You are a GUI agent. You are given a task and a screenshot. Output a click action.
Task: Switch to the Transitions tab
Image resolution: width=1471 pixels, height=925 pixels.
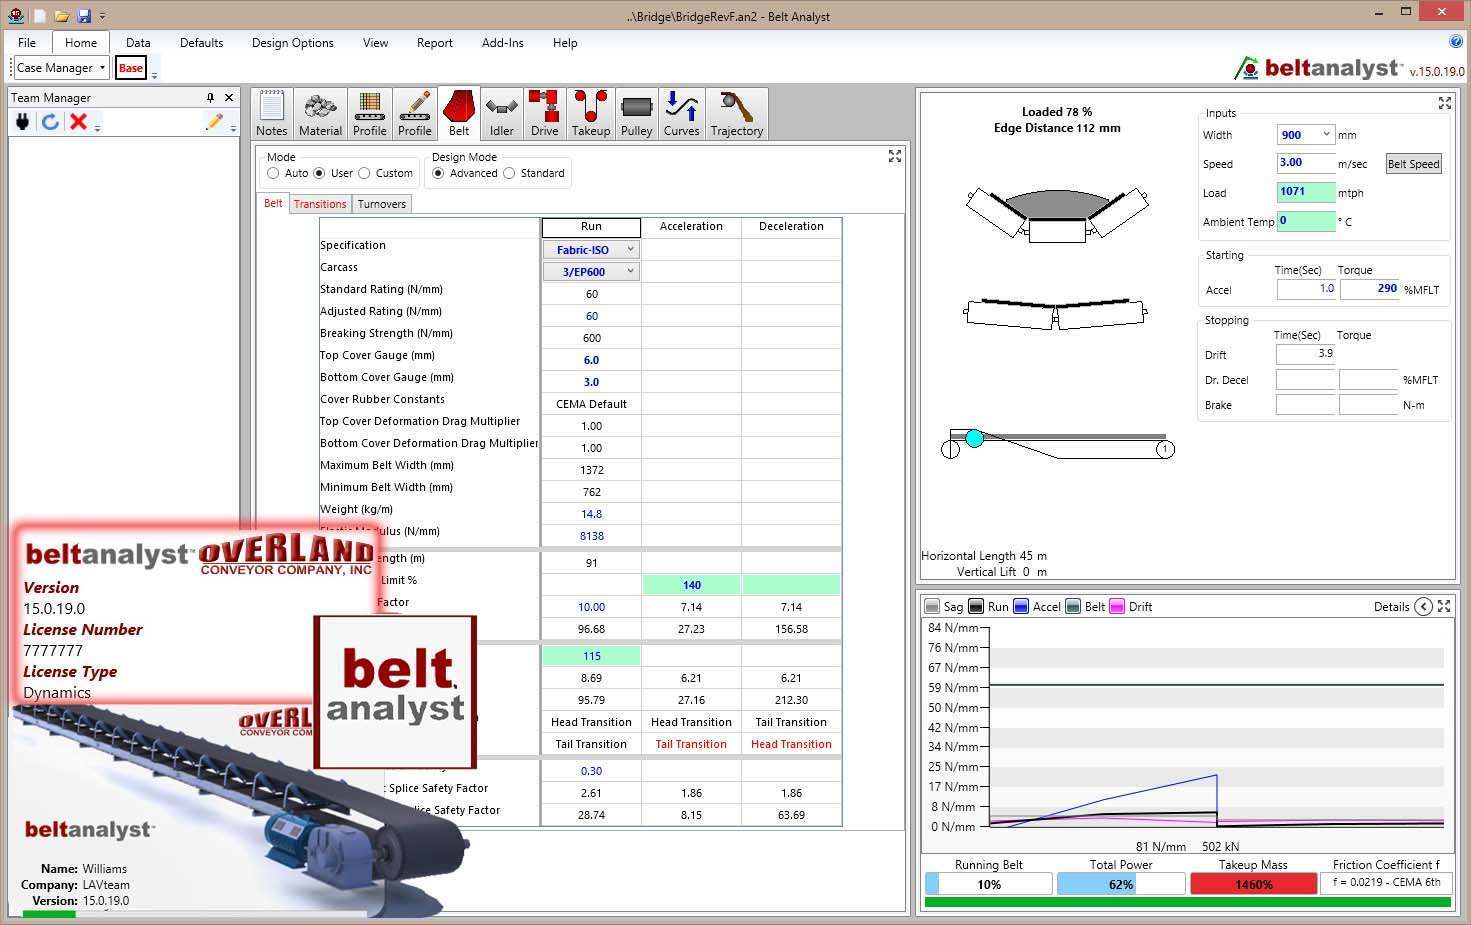tap(320, 203)
